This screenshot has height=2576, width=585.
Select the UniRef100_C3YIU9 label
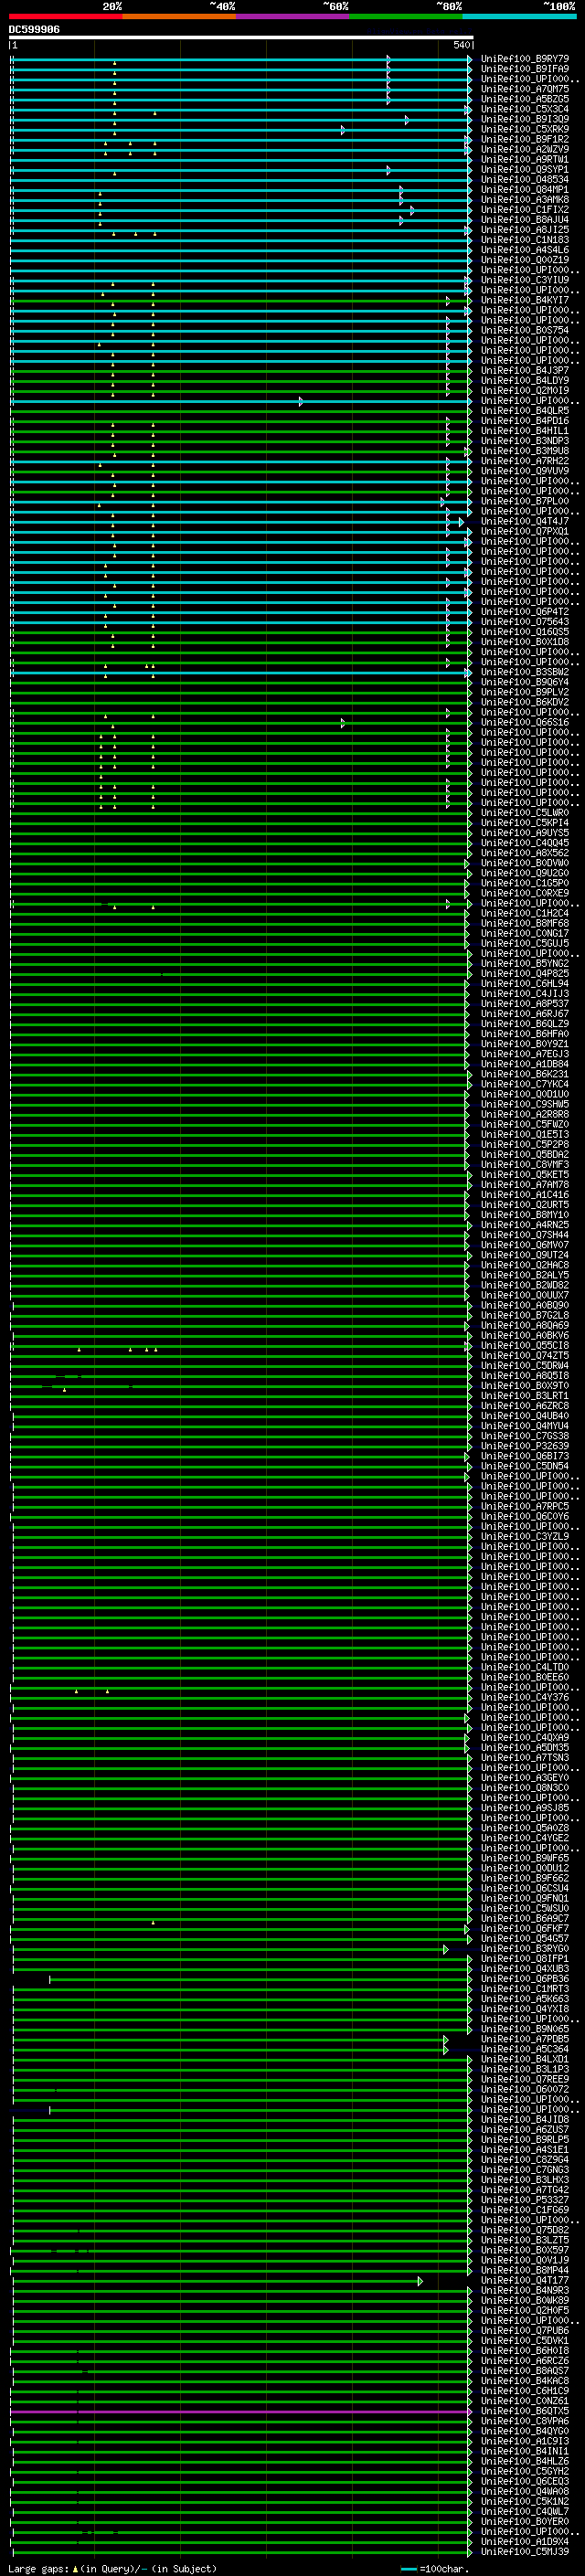pos(525,280)
